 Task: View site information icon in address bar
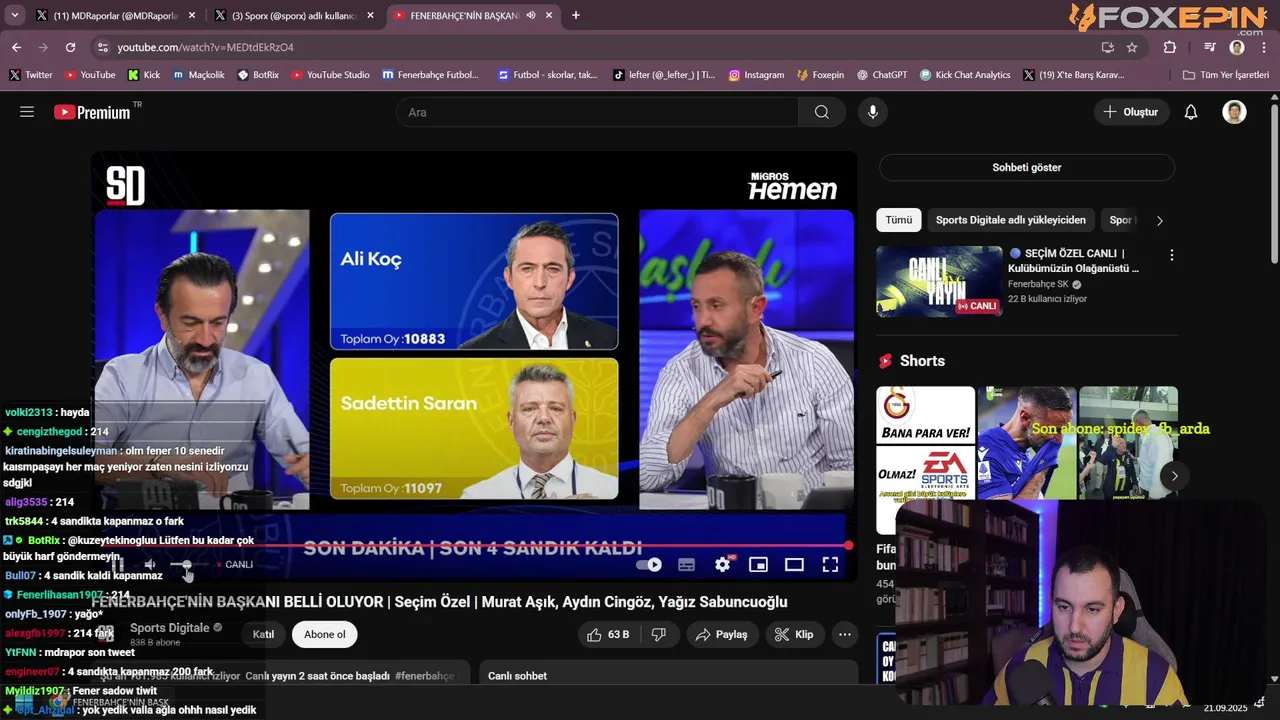click(102, 47)
